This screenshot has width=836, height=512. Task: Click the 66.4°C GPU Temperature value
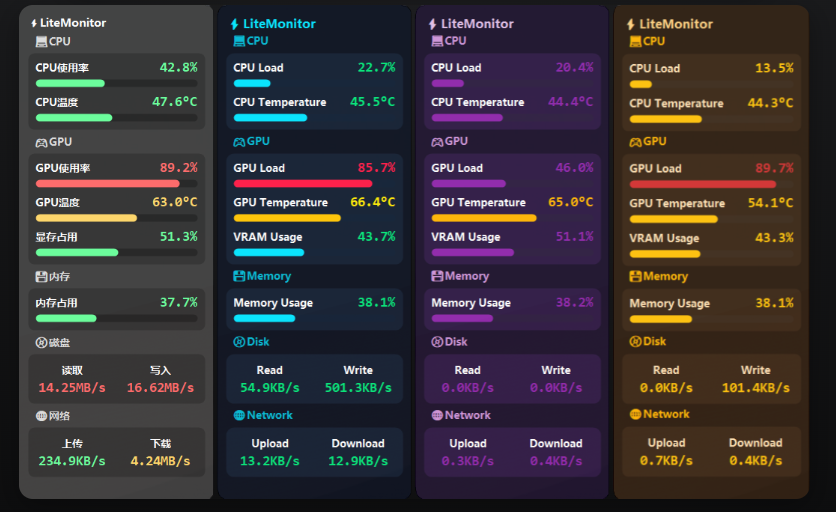click(373, 203)
